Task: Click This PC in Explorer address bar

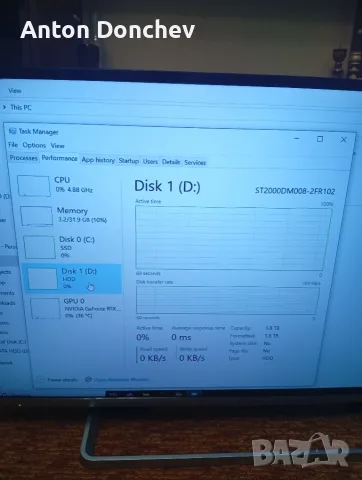Action: point(21,107)
